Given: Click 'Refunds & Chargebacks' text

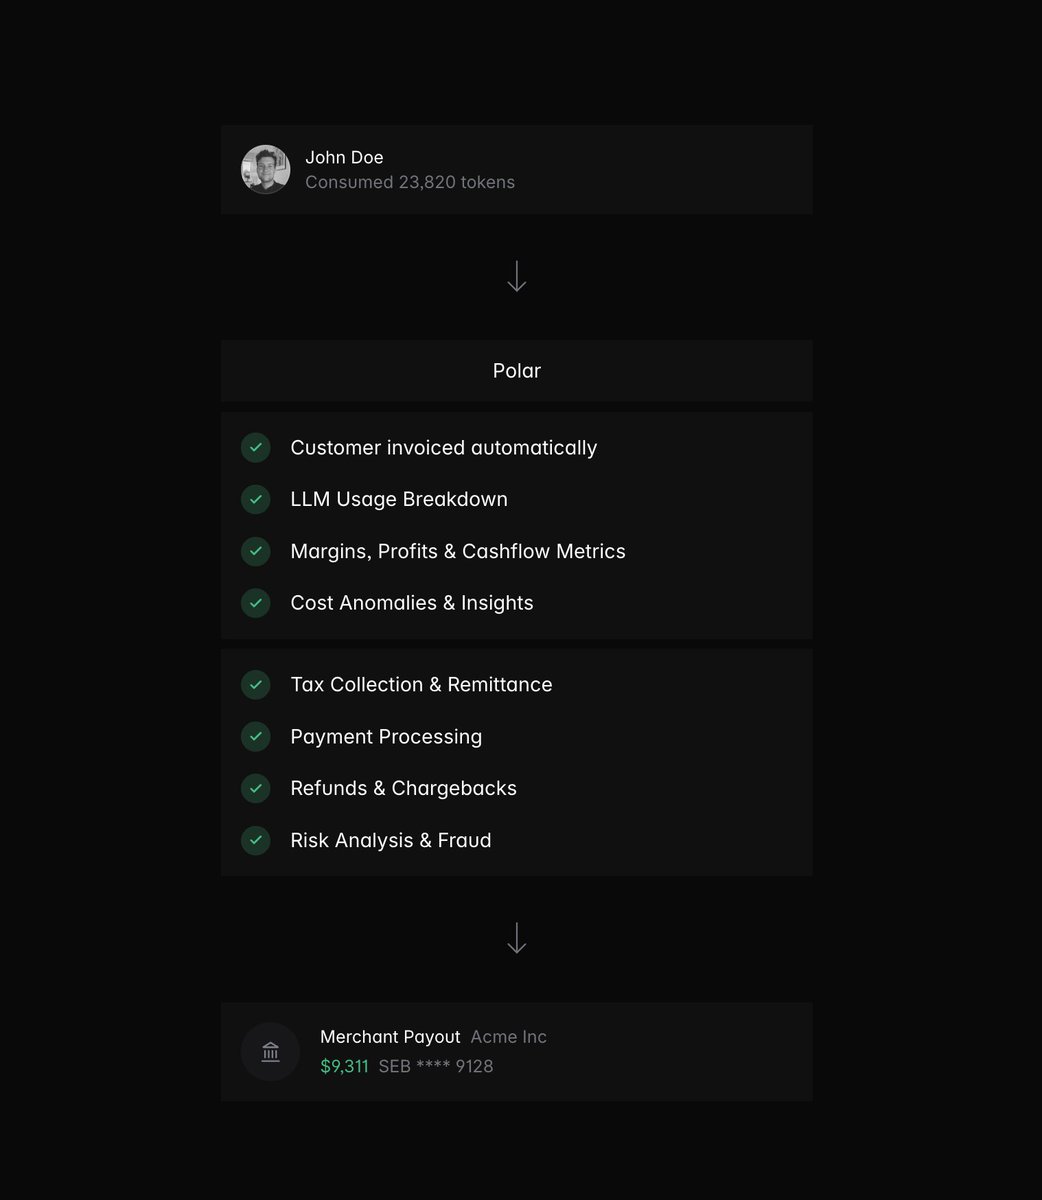Looking at the screenshot, I should click(404, 788).
